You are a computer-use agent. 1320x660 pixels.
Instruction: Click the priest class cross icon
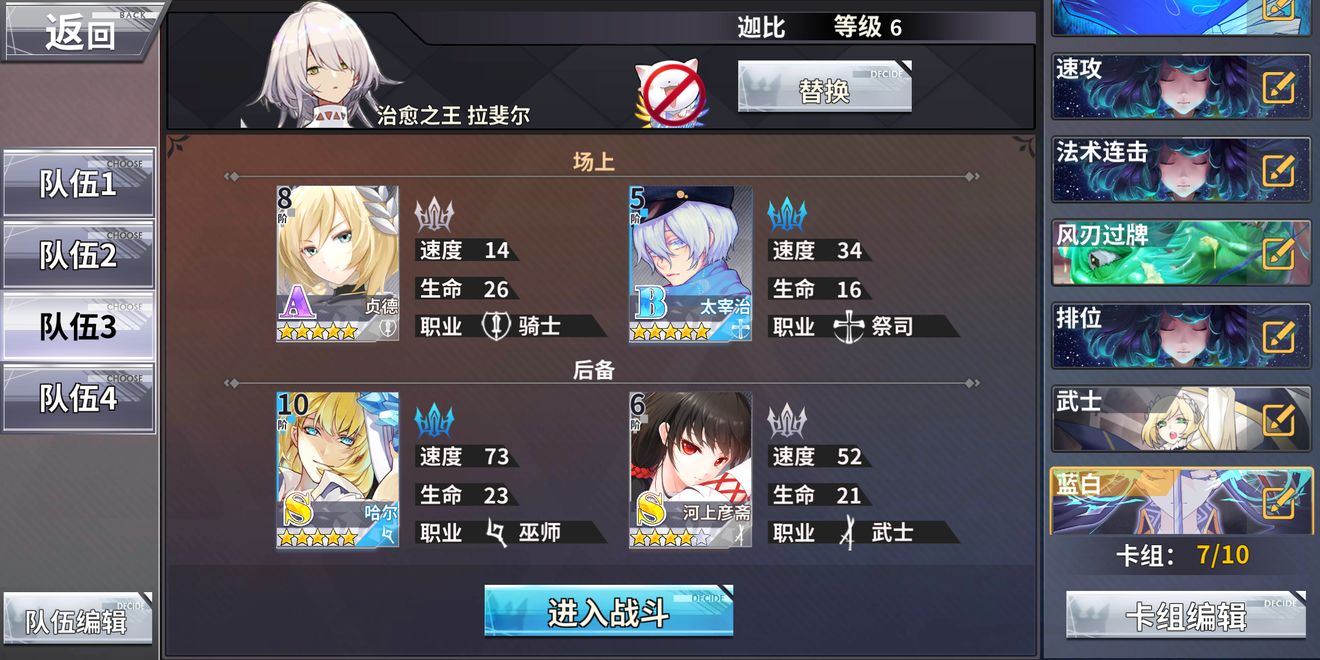(848, 326)
